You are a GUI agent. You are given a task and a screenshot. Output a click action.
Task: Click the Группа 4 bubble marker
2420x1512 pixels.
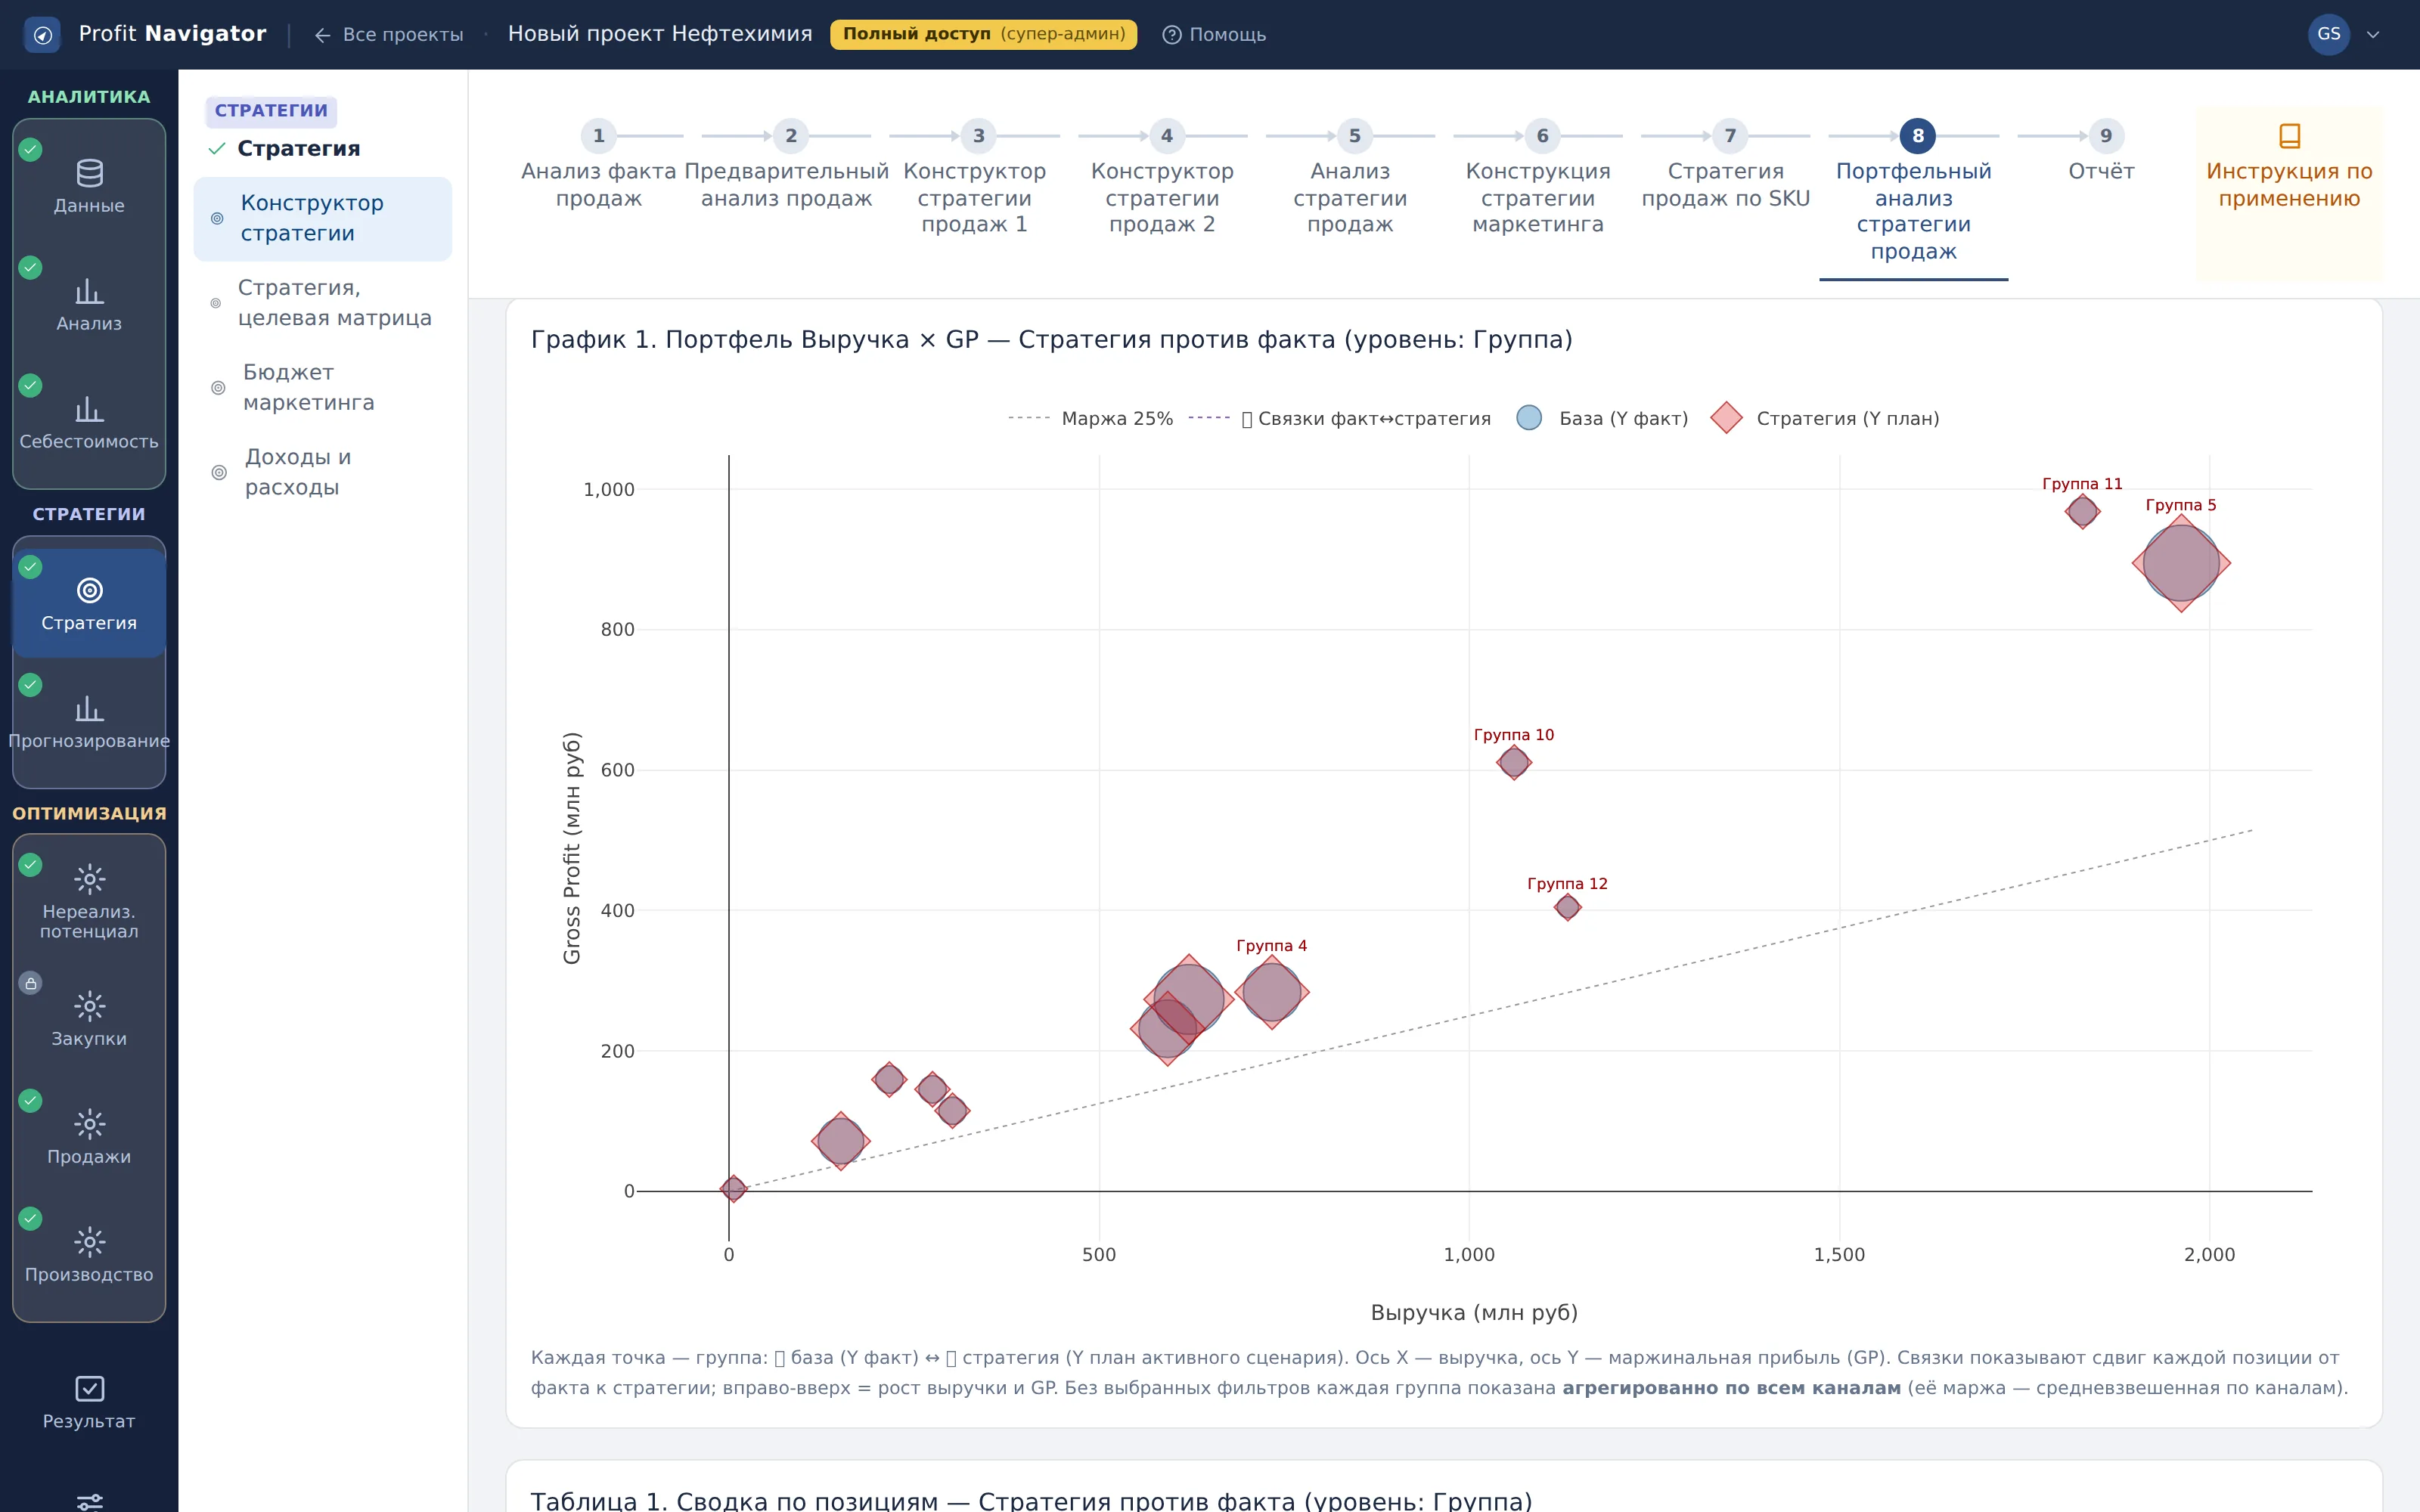coord(1271,992)
